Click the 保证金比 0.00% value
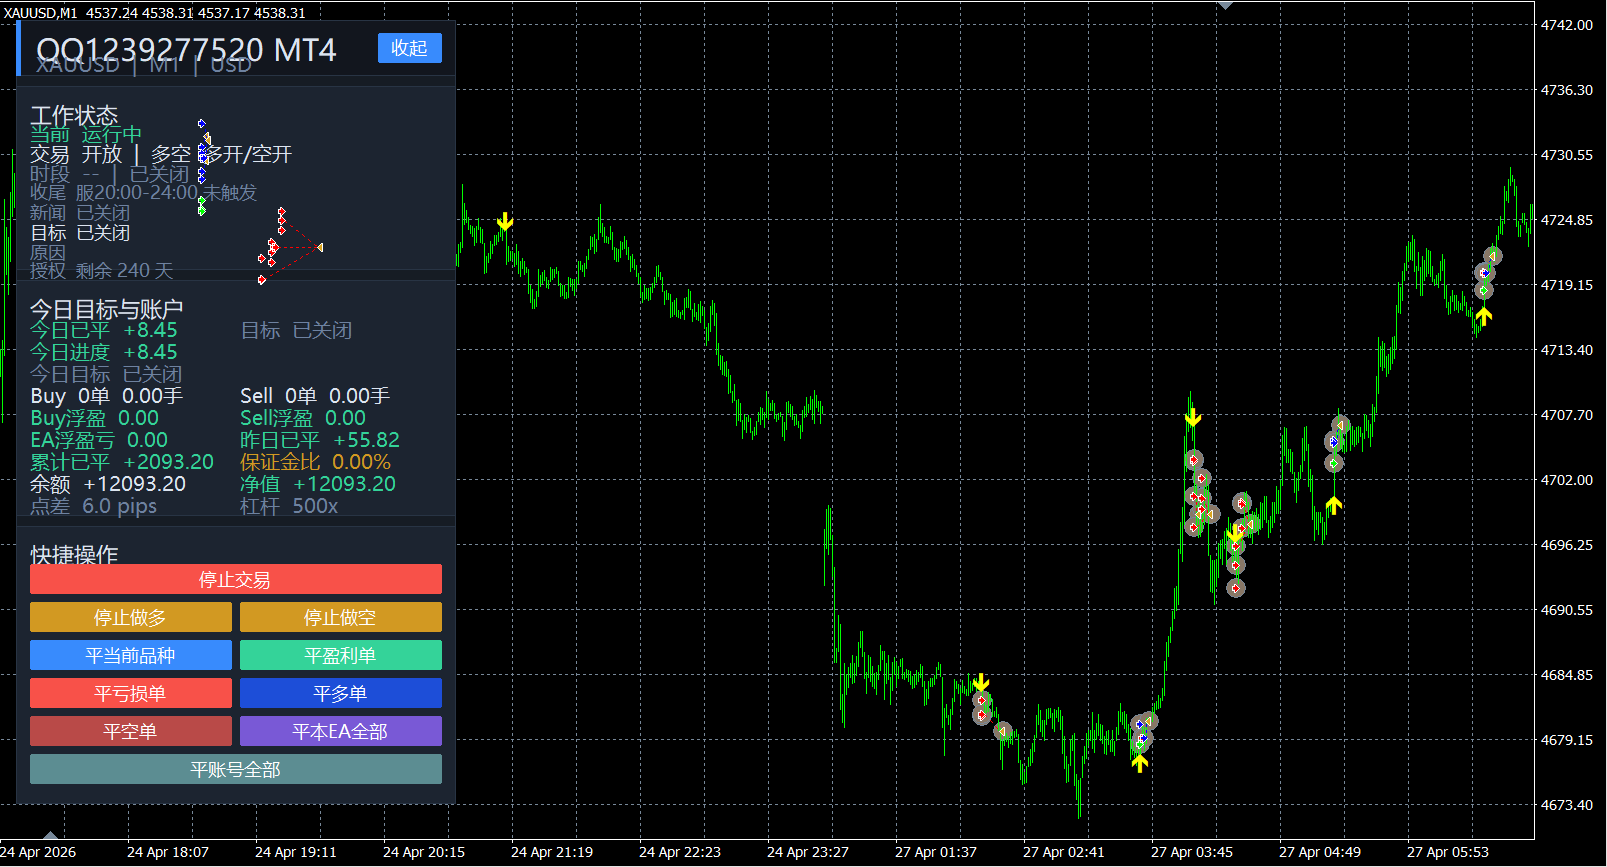The width and height of the screenshot is (1607, 867). click(315, 462)
